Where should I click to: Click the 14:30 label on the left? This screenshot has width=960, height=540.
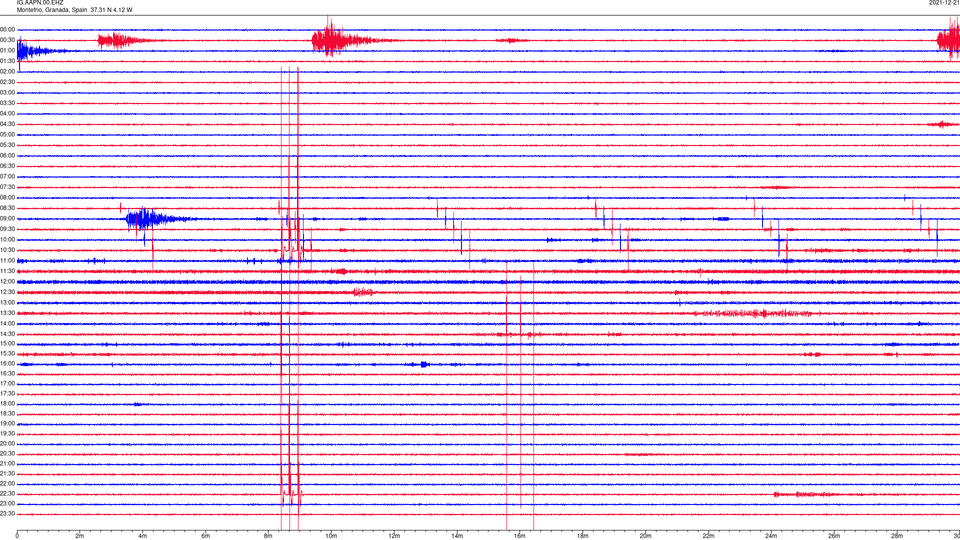point(7,334)
